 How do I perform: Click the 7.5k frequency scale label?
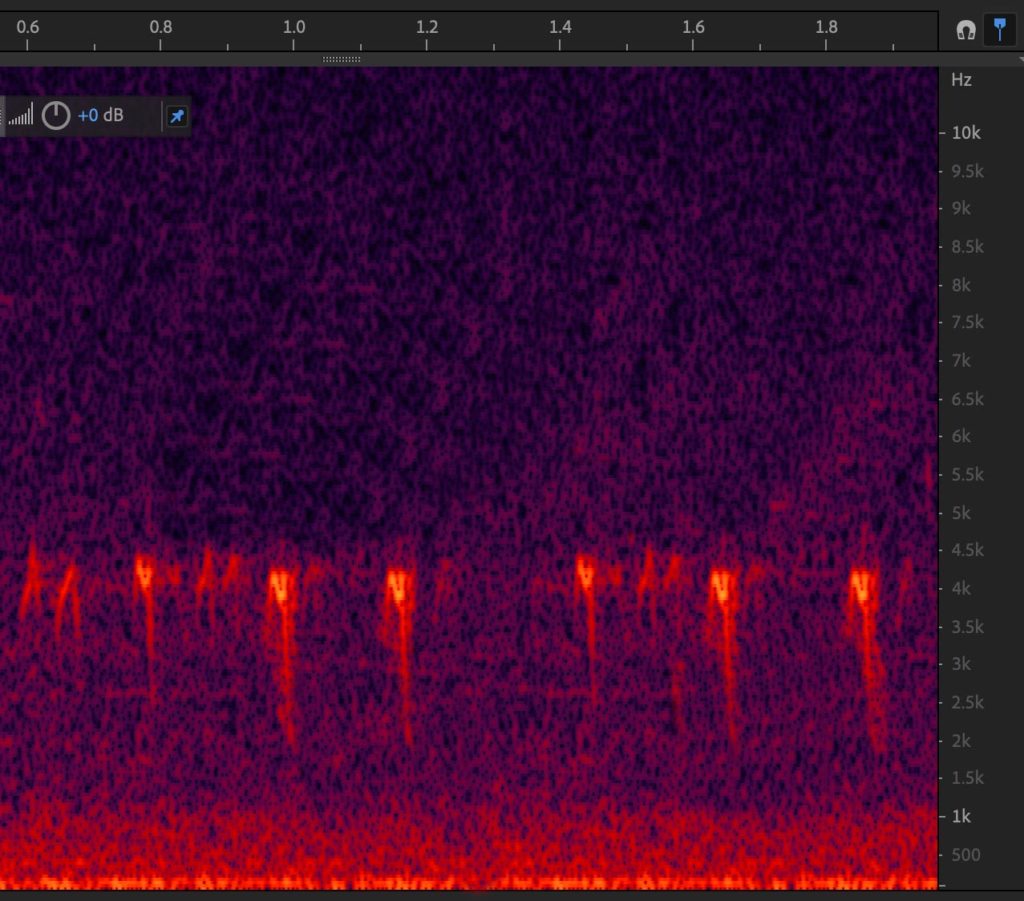[x=967, y=323]
